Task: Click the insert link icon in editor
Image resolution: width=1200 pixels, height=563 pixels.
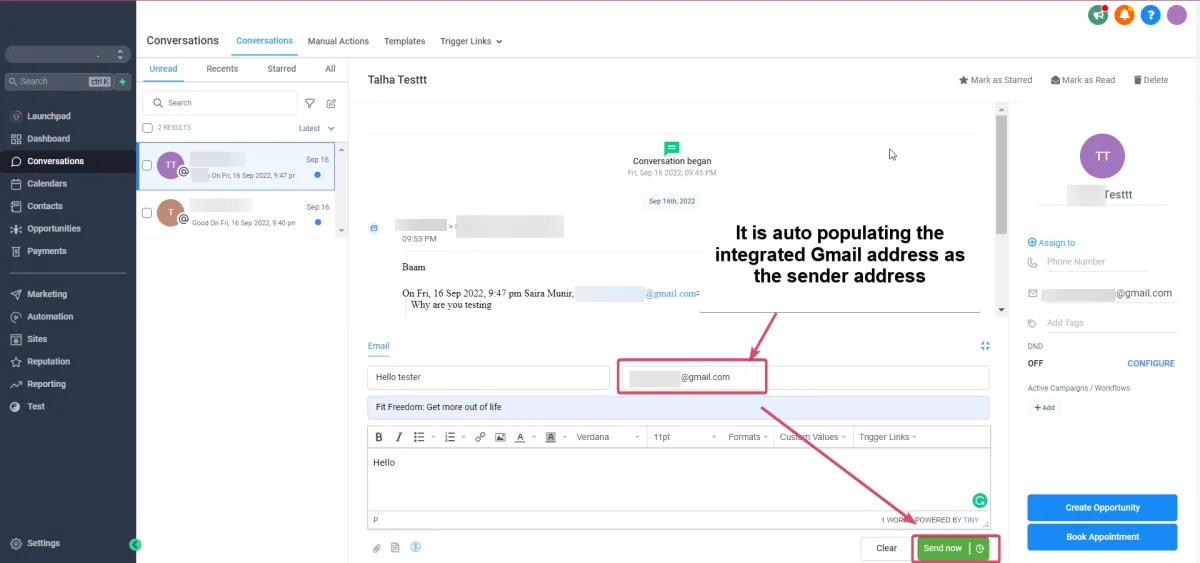Action: 480,437
